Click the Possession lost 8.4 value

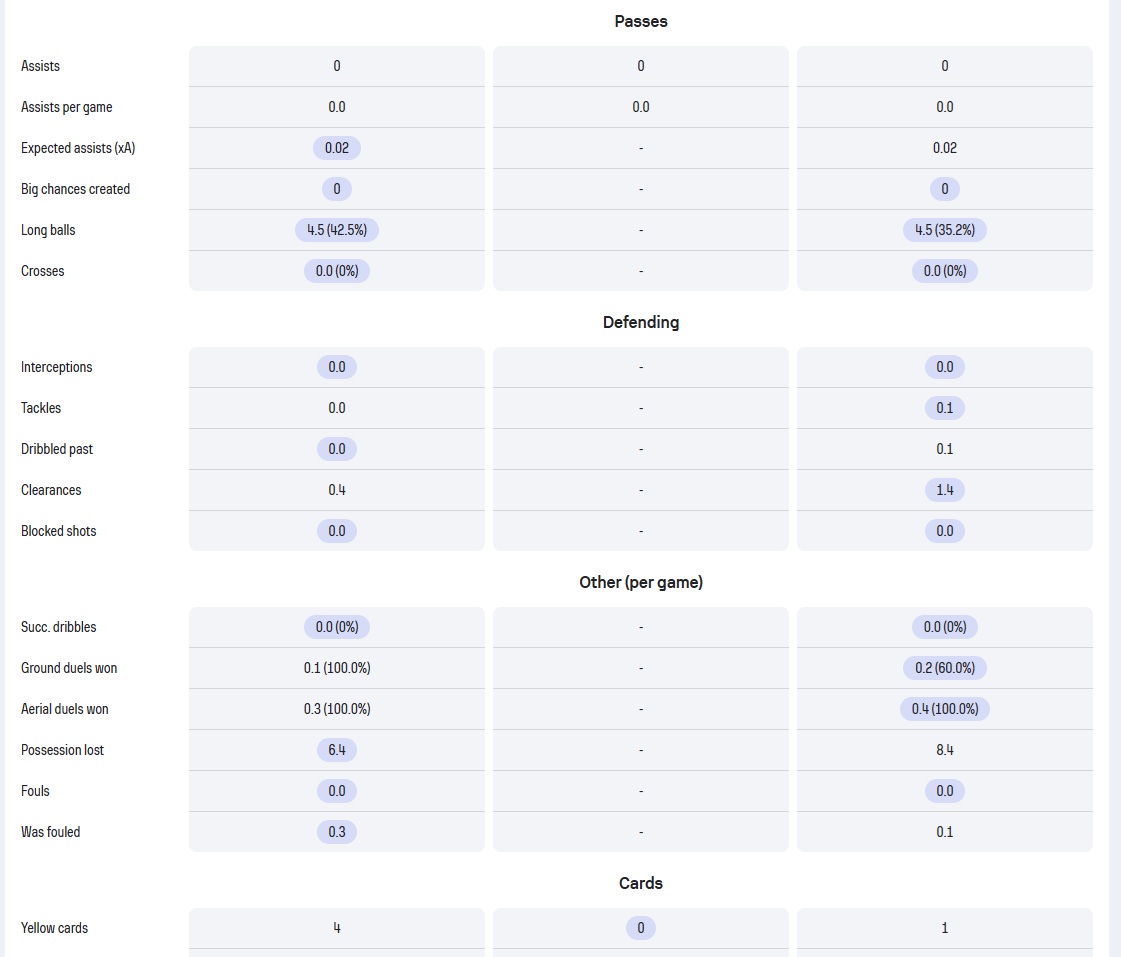coord(944,750)
